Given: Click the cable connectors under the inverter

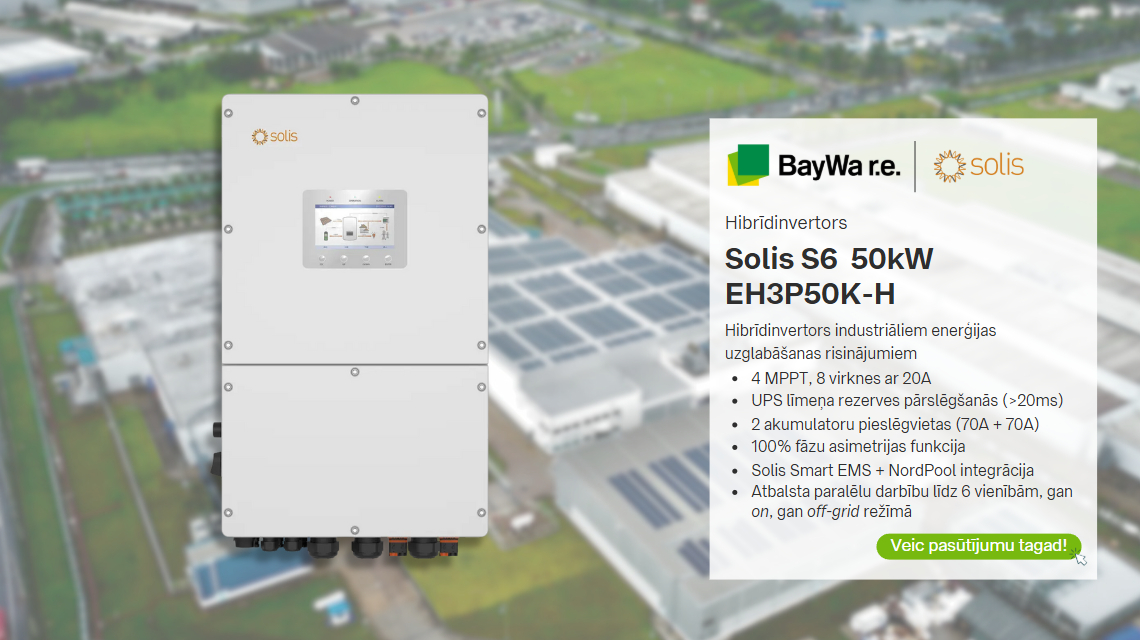Looking at the screenshot, I should (x=346, y=547).
